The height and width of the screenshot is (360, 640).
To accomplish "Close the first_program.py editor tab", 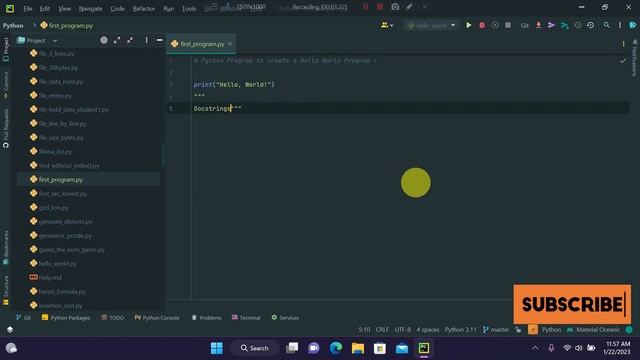I will (x=230, y=44).
